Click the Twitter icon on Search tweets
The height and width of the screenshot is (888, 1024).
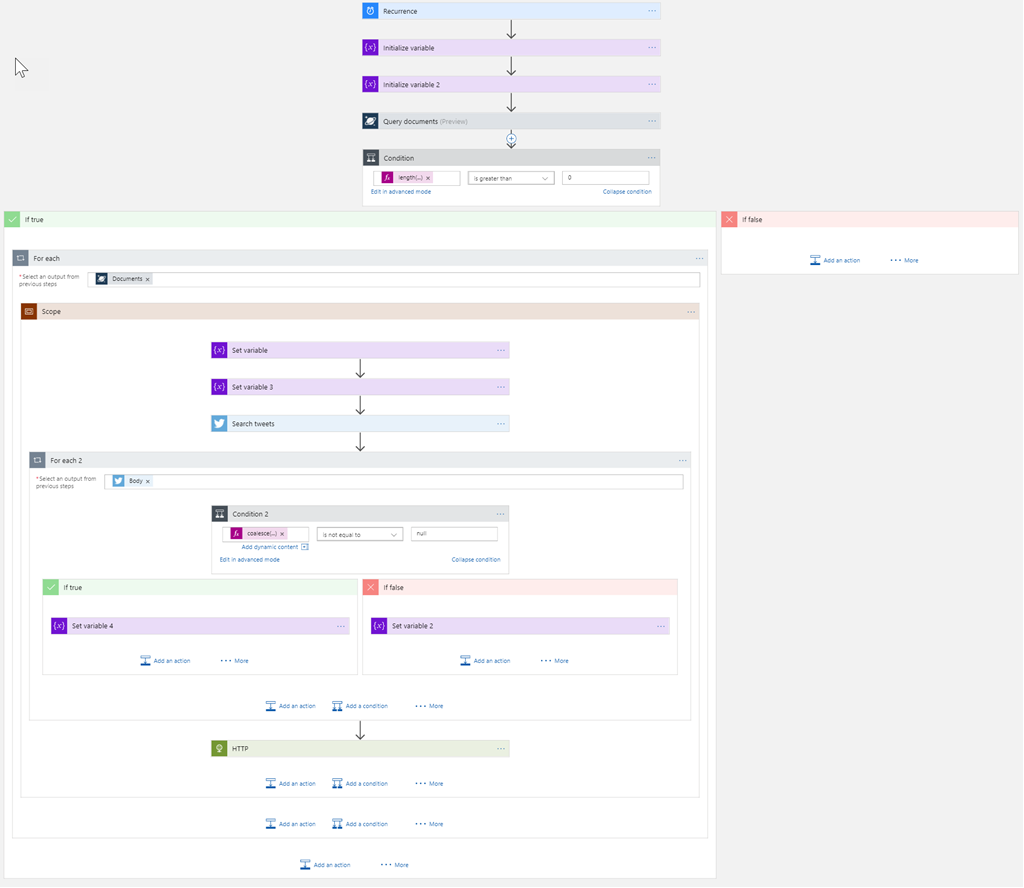tap(218, 423)
